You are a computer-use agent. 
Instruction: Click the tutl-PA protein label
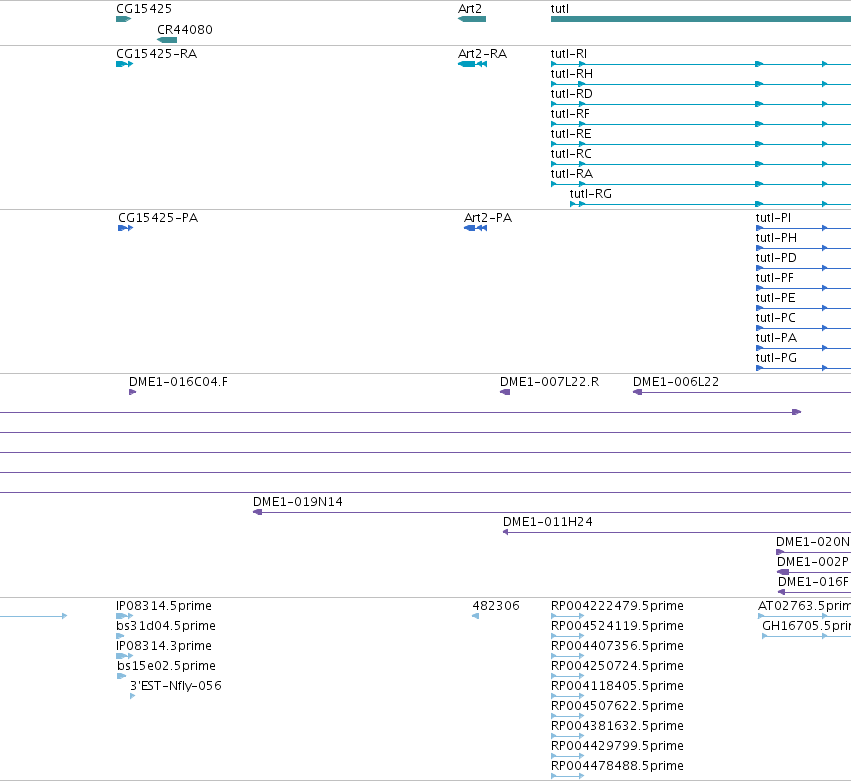point(776,338)
